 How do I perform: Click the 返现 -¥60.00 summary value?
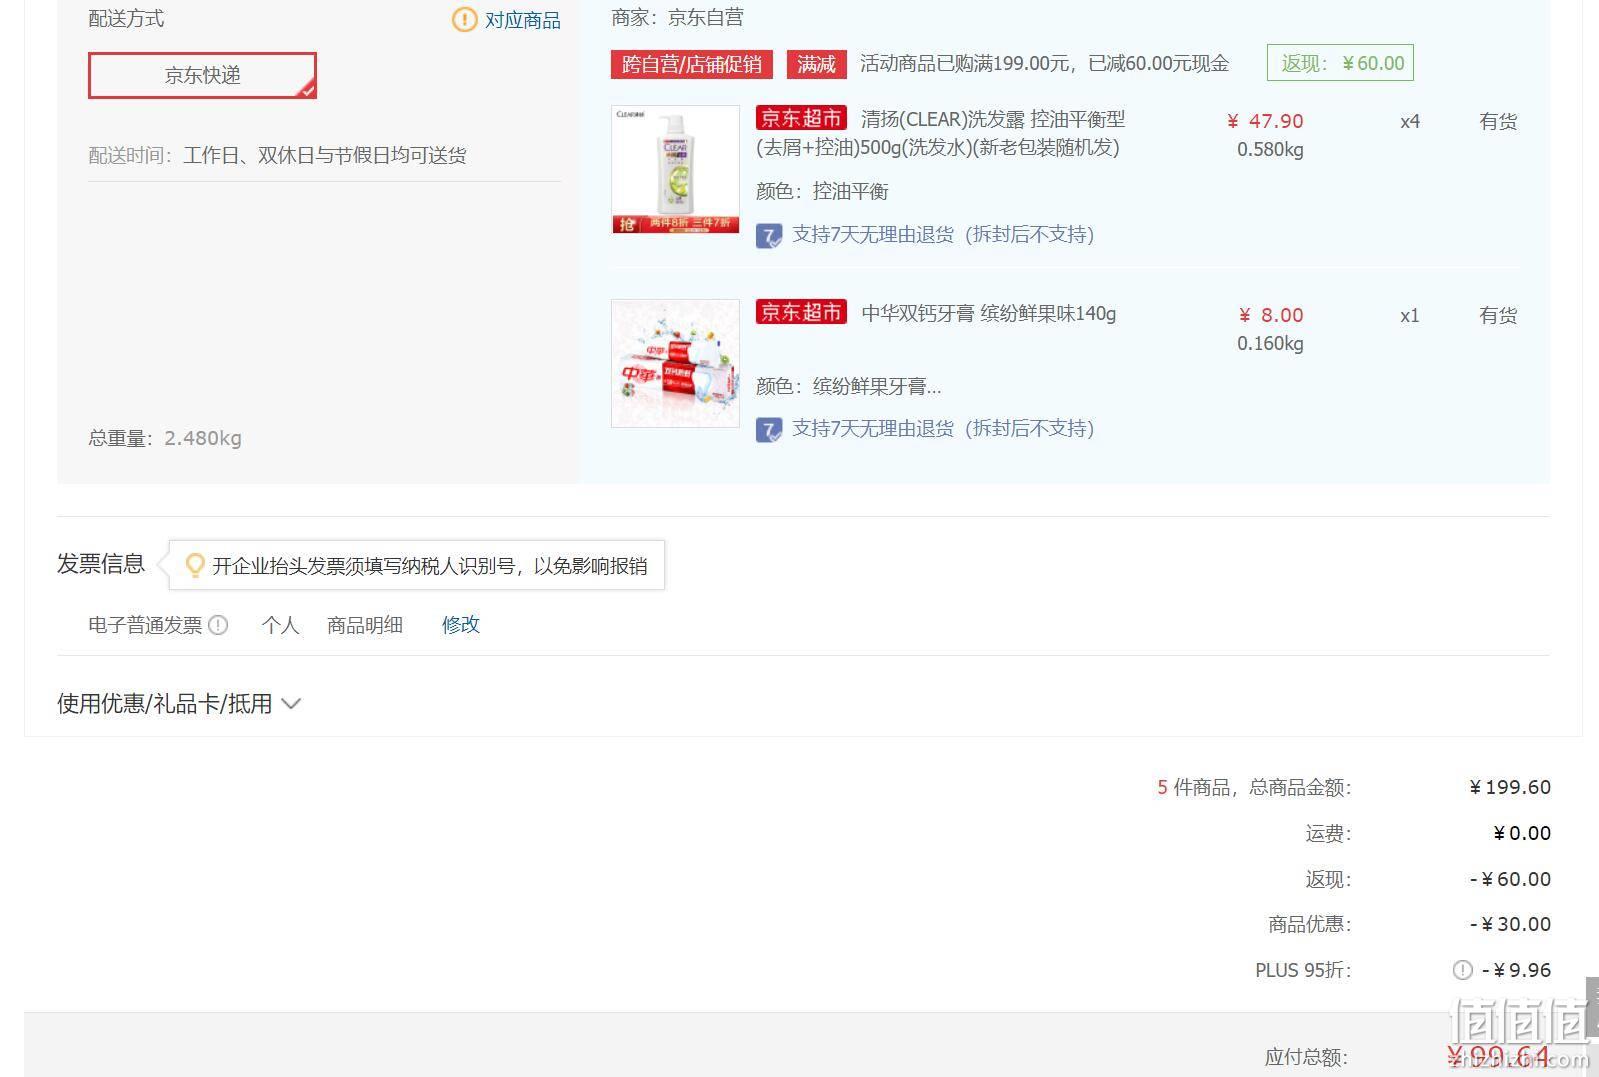(x=1510, y=879)
